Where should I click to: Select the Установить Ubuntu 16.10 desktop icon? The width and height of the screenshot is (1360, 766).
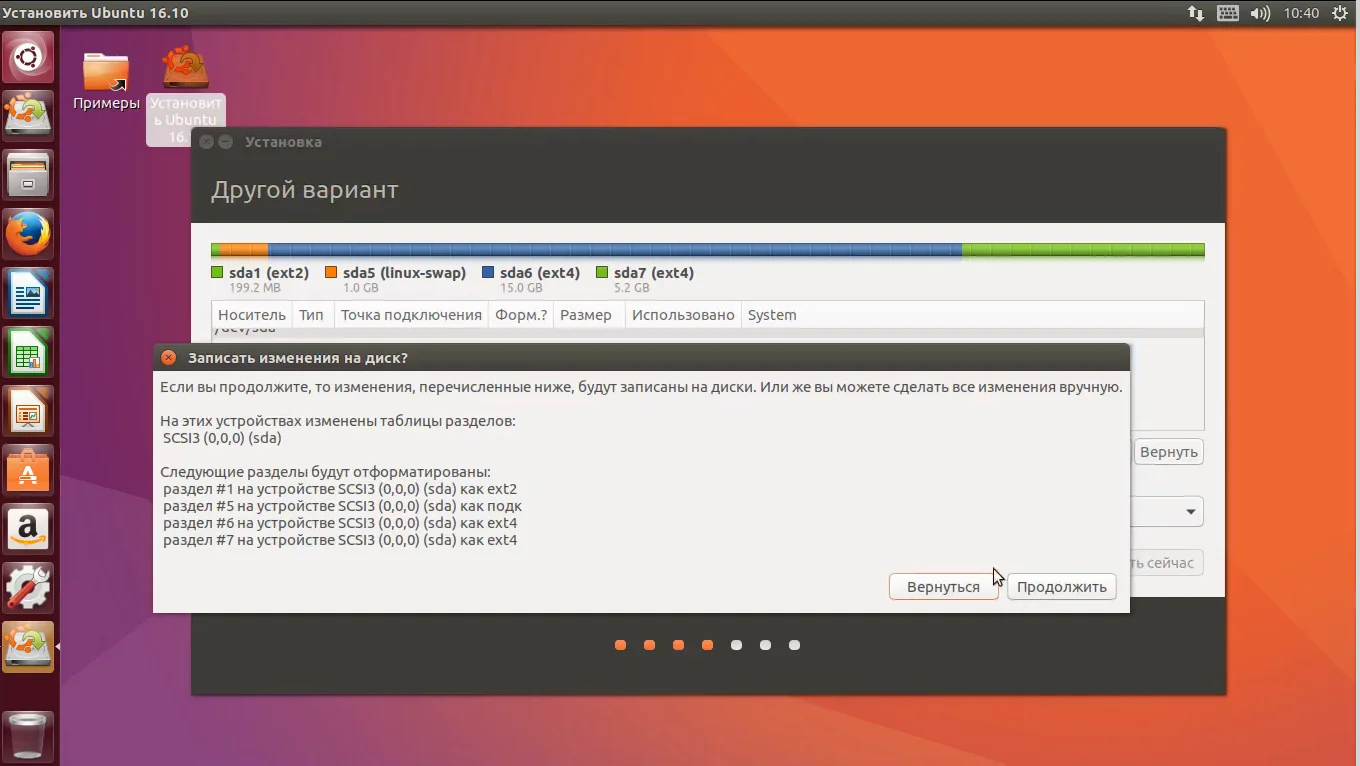point(186,95)
